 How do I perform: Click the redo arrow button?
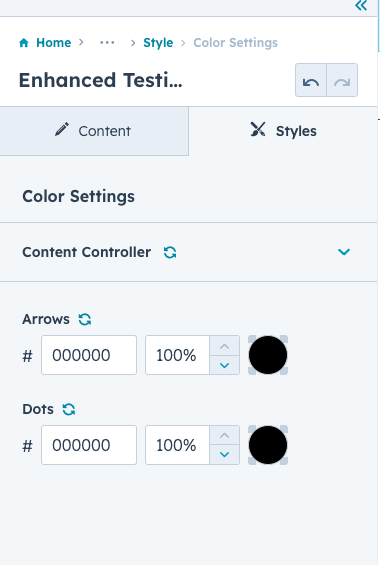tap(342, 80)
